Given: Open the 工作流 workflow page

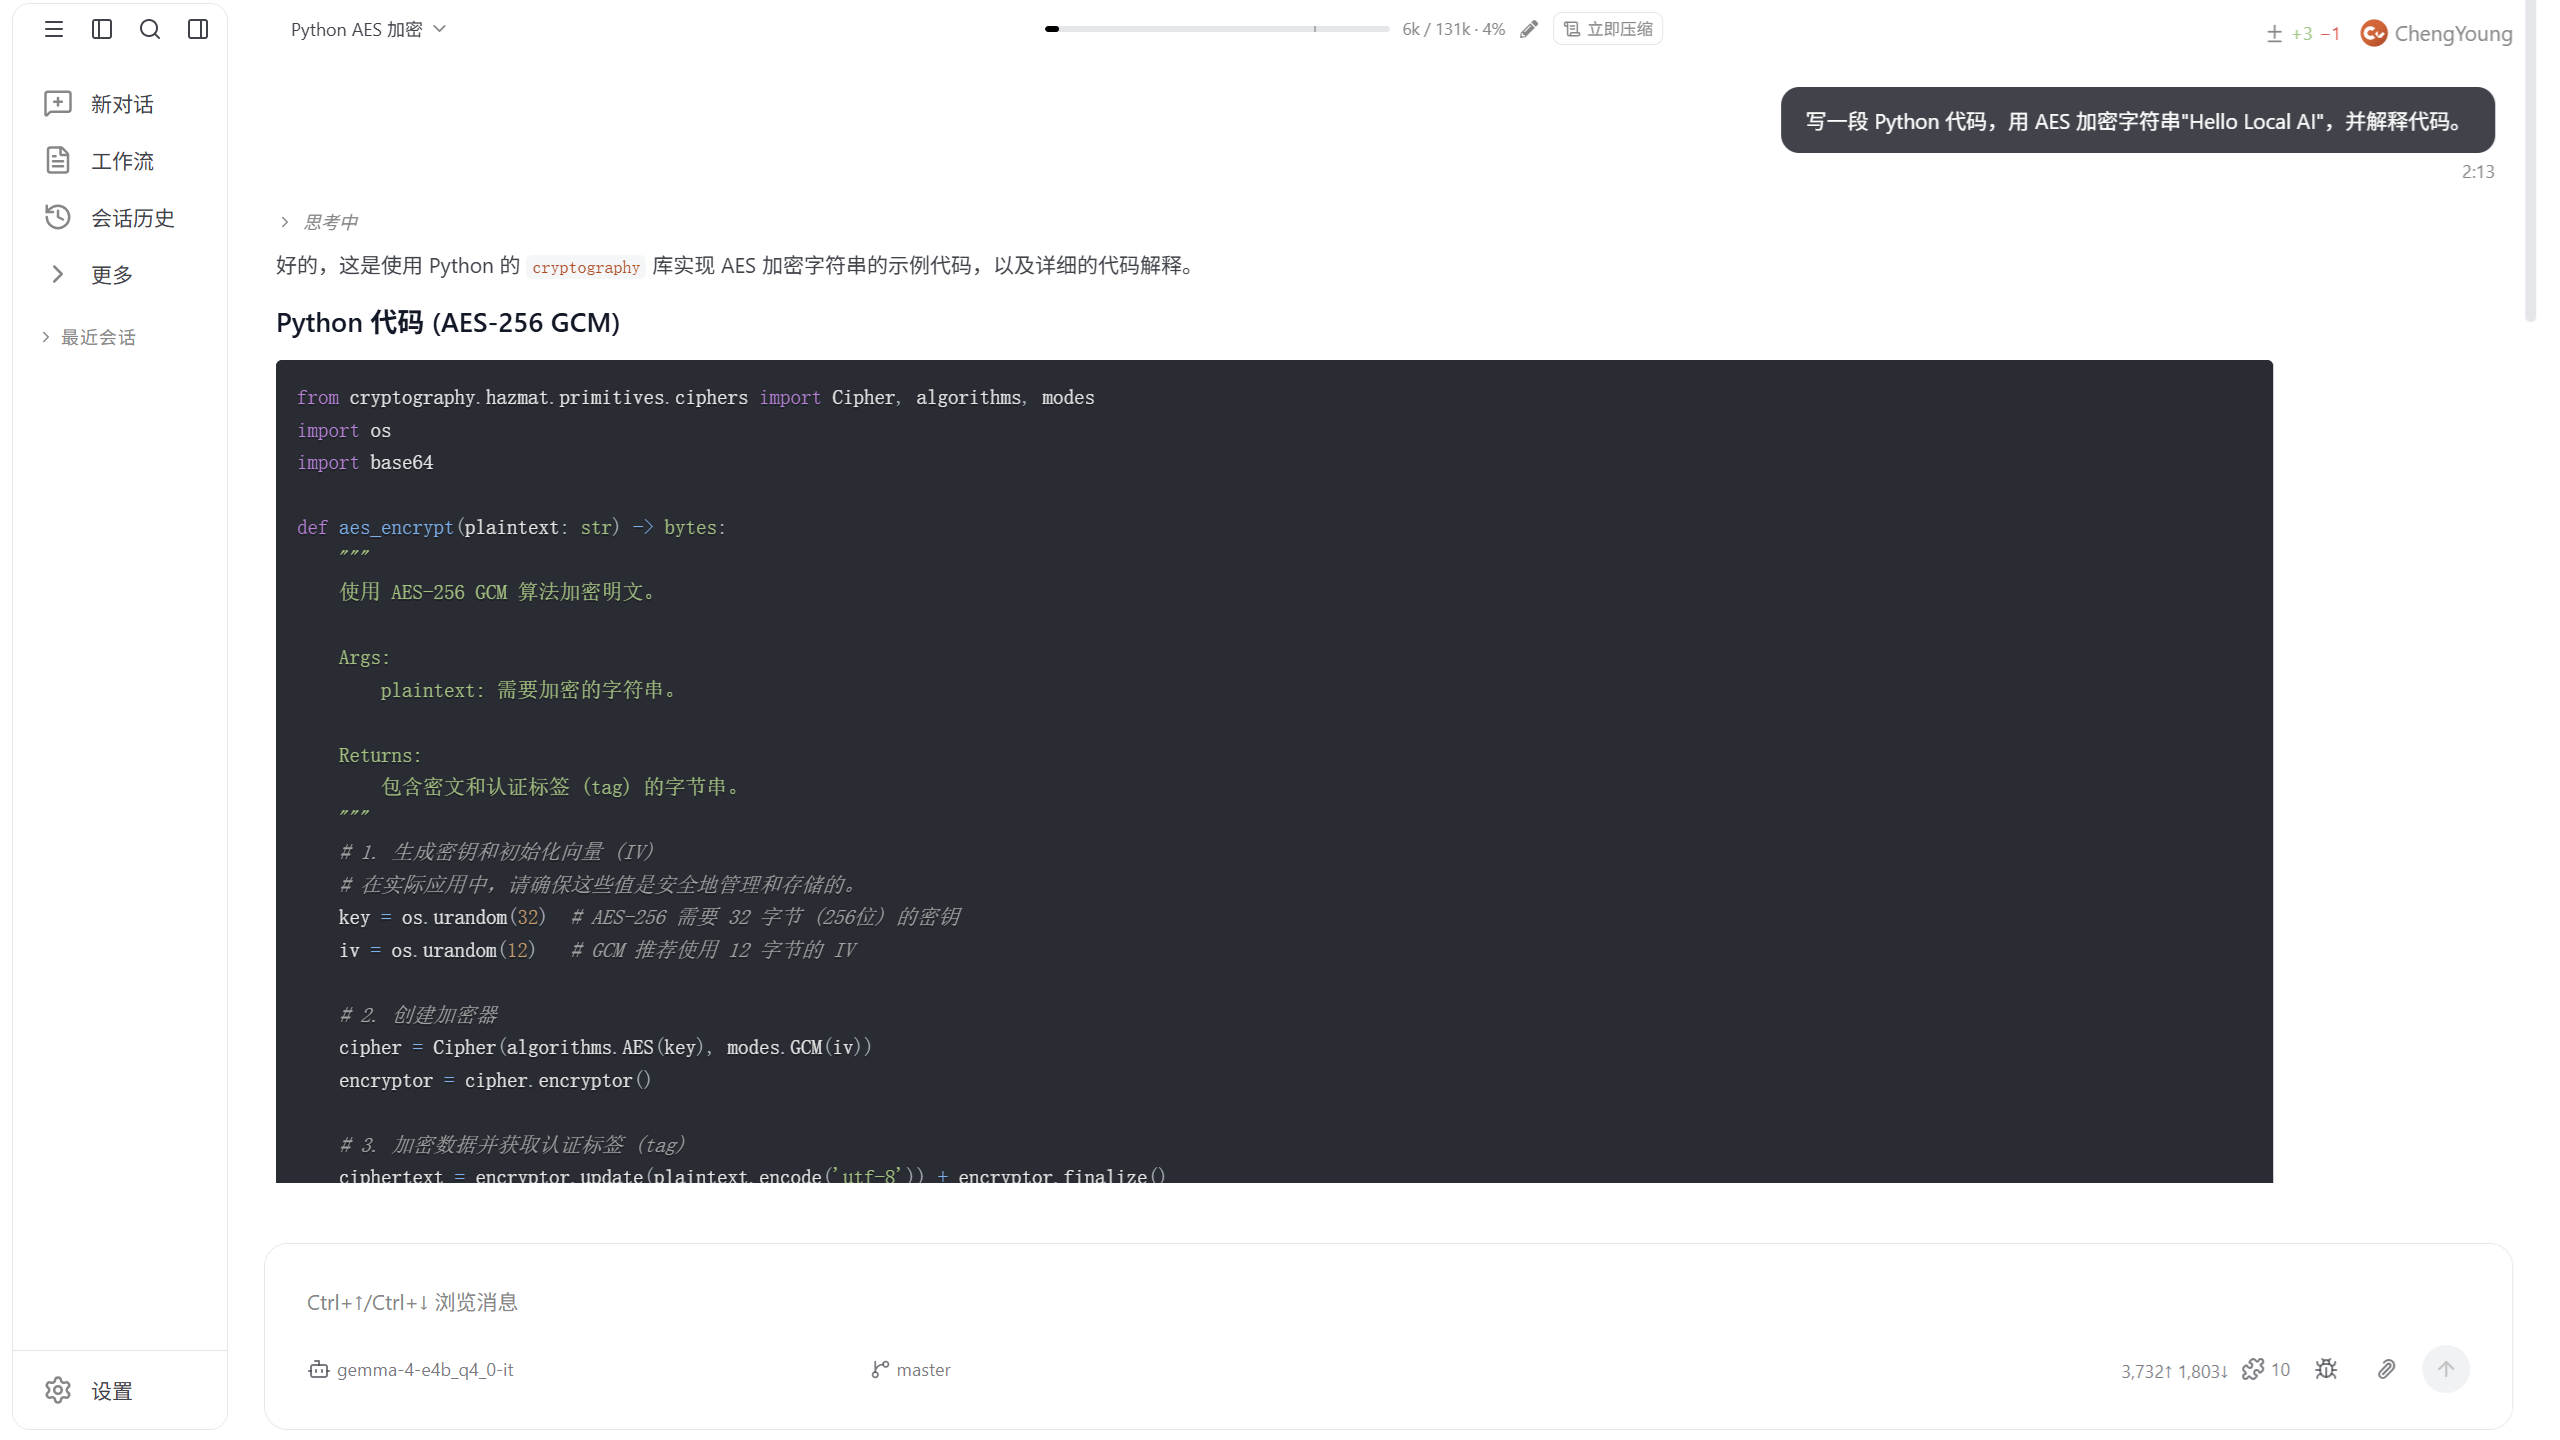Looking at the screenshot, I should (120, 161).
